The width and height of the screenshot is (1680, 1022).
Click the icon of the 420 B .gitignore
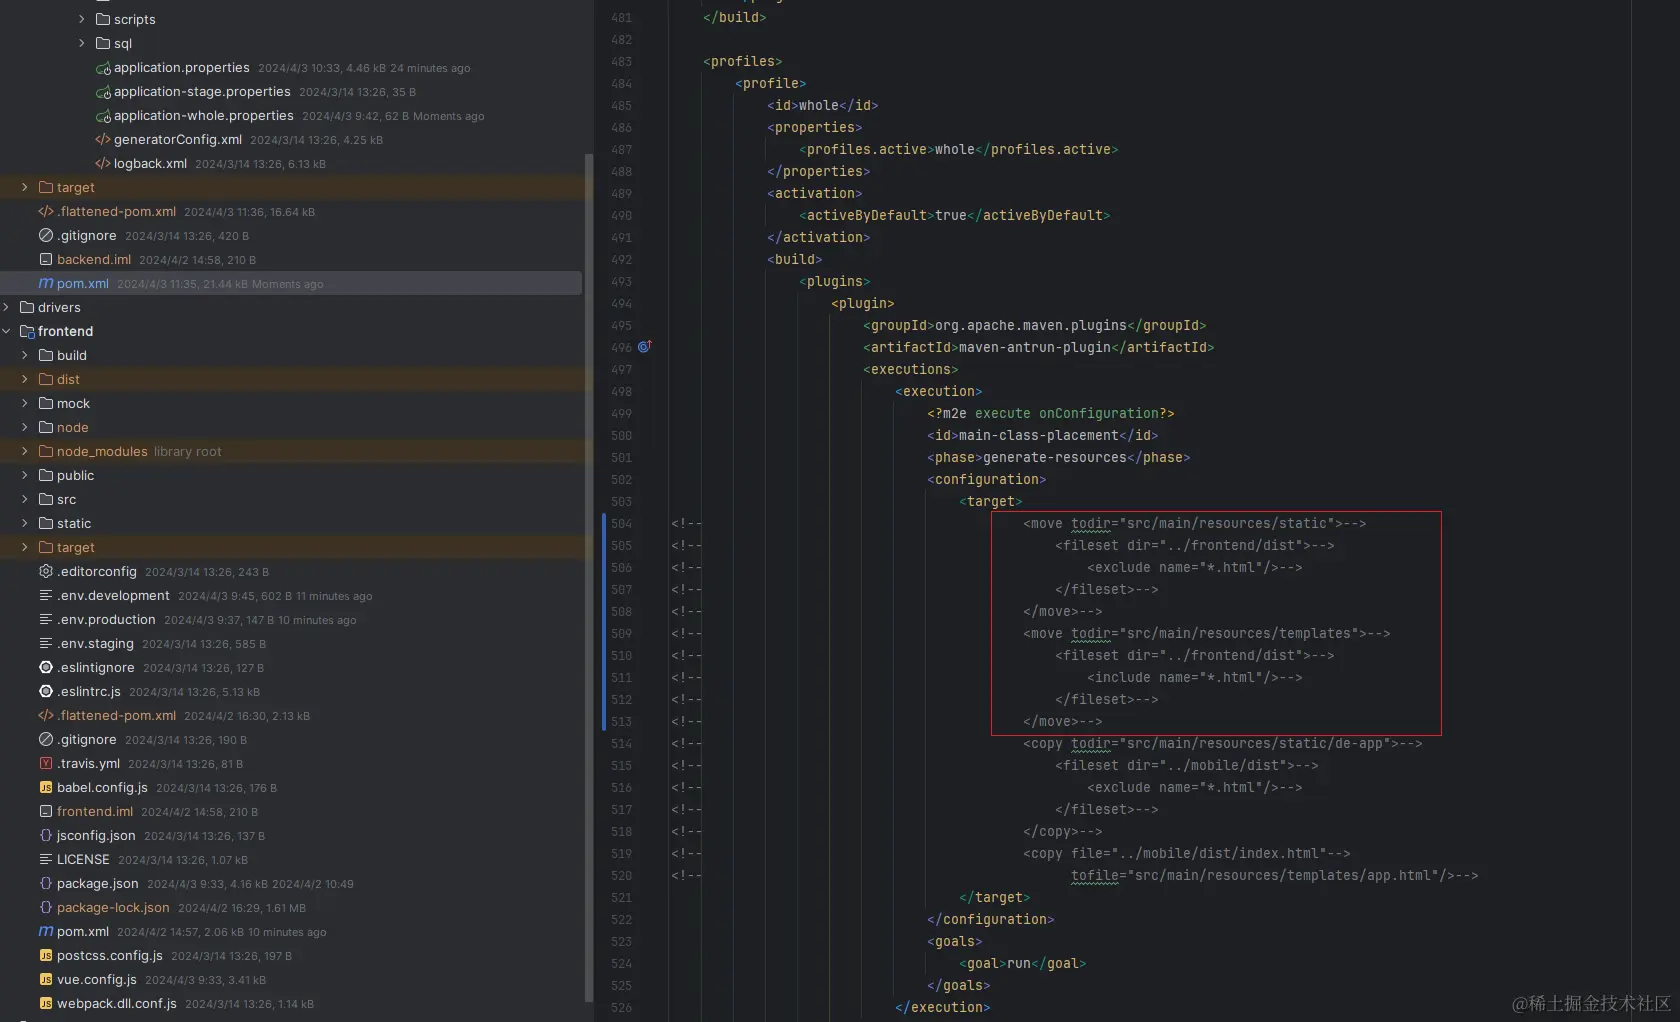[46, 236]
